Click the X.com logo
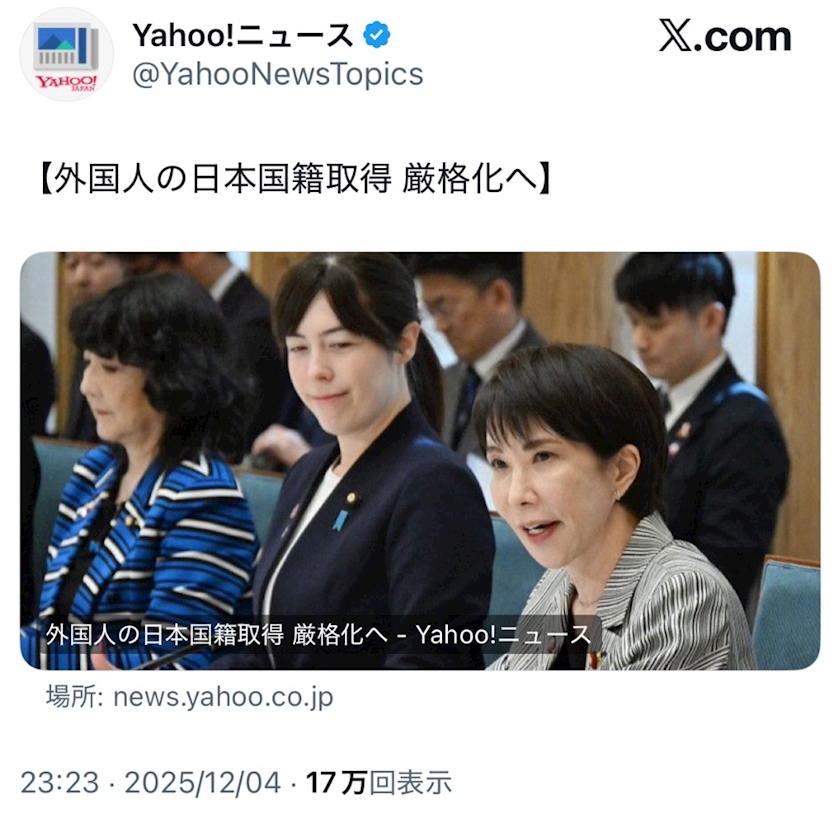This screenshot has height=816, width=840. pos(725,36)
